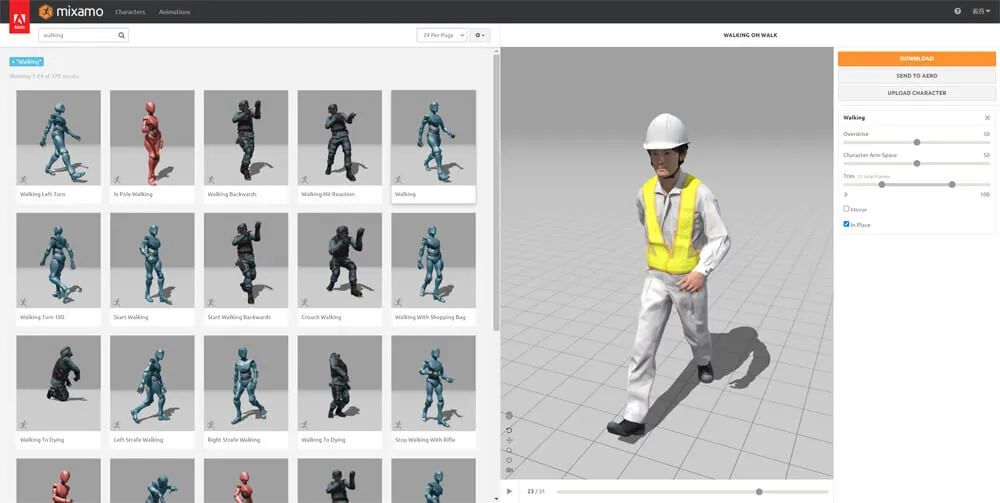Click the Overdrive slider handle
1000x503 pixels.
(x=917, y=142)
